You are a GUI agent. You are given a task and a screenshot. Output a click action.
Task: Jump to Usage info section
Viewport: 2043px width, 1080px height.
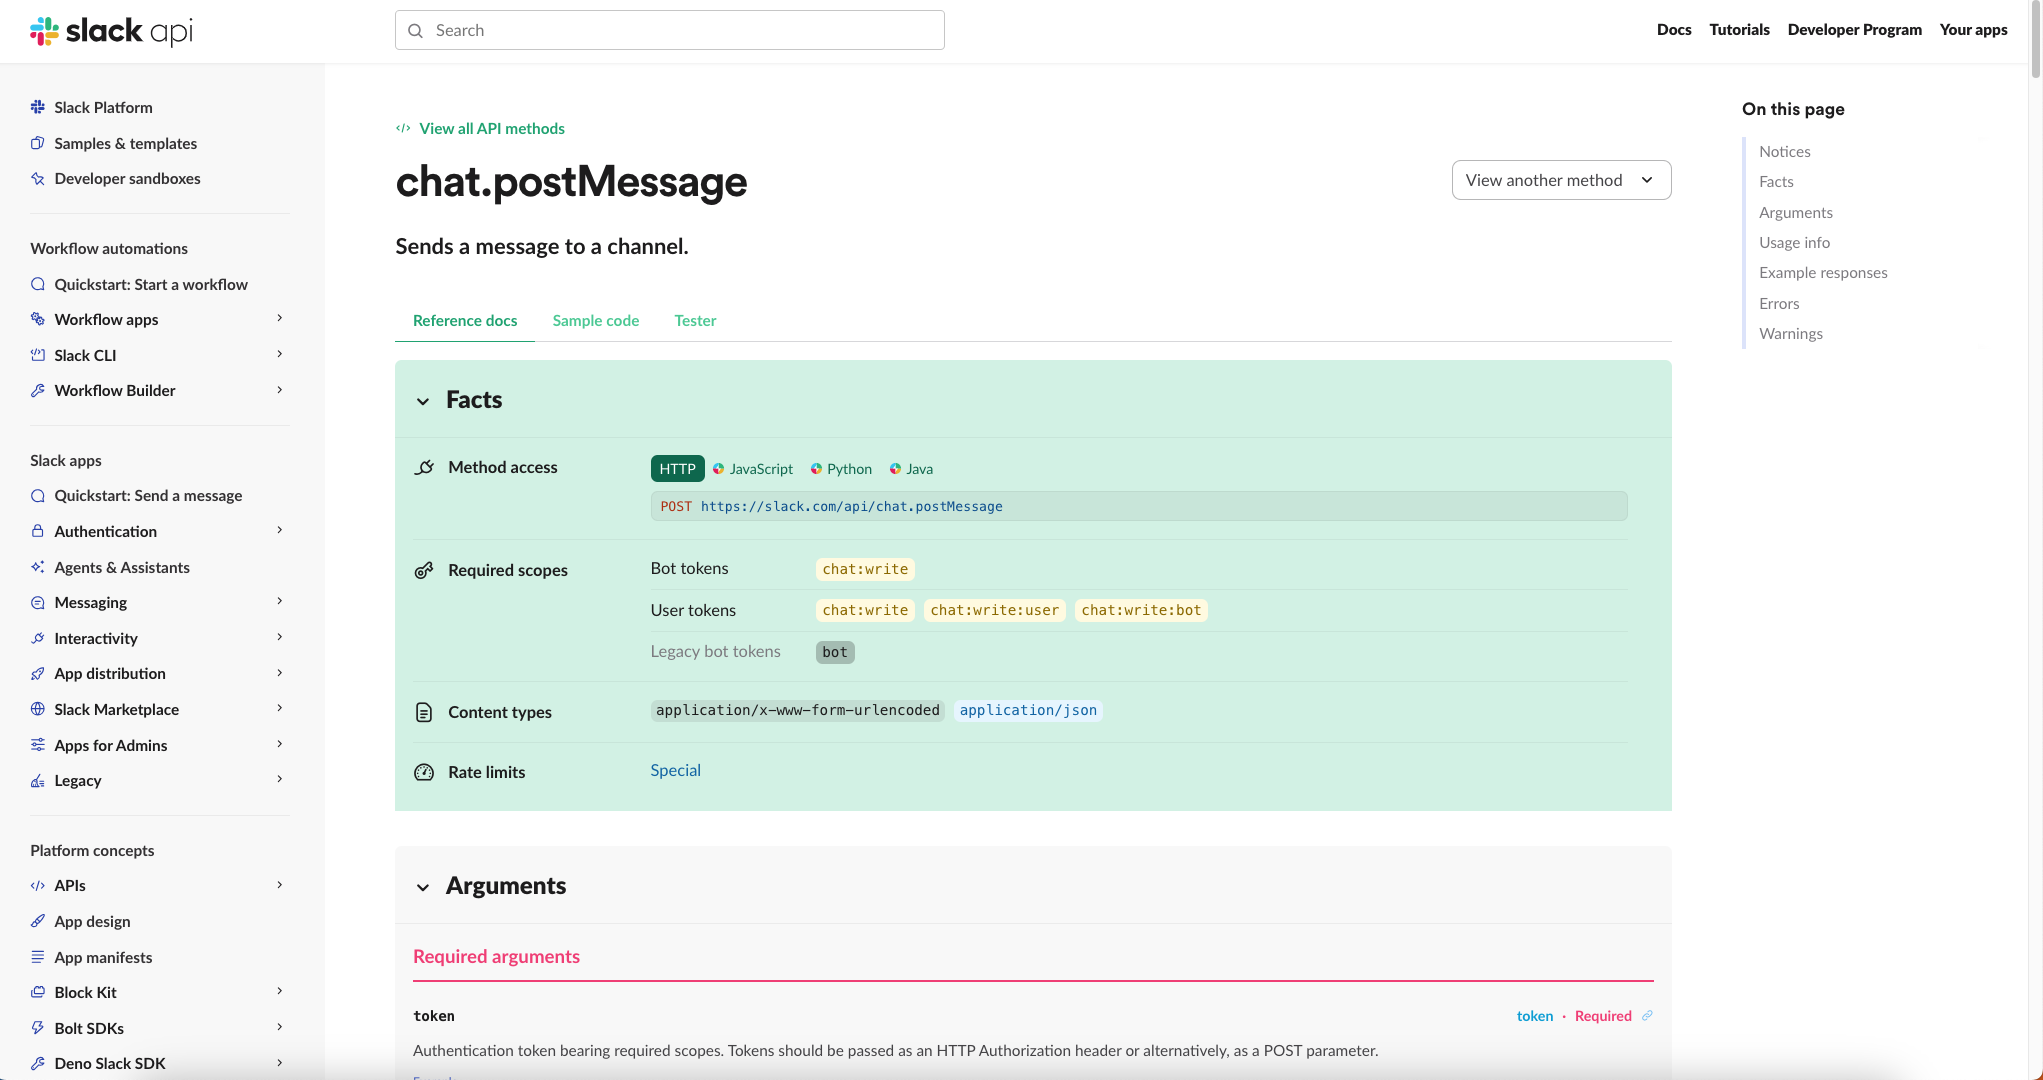(x=1794, y=242)
